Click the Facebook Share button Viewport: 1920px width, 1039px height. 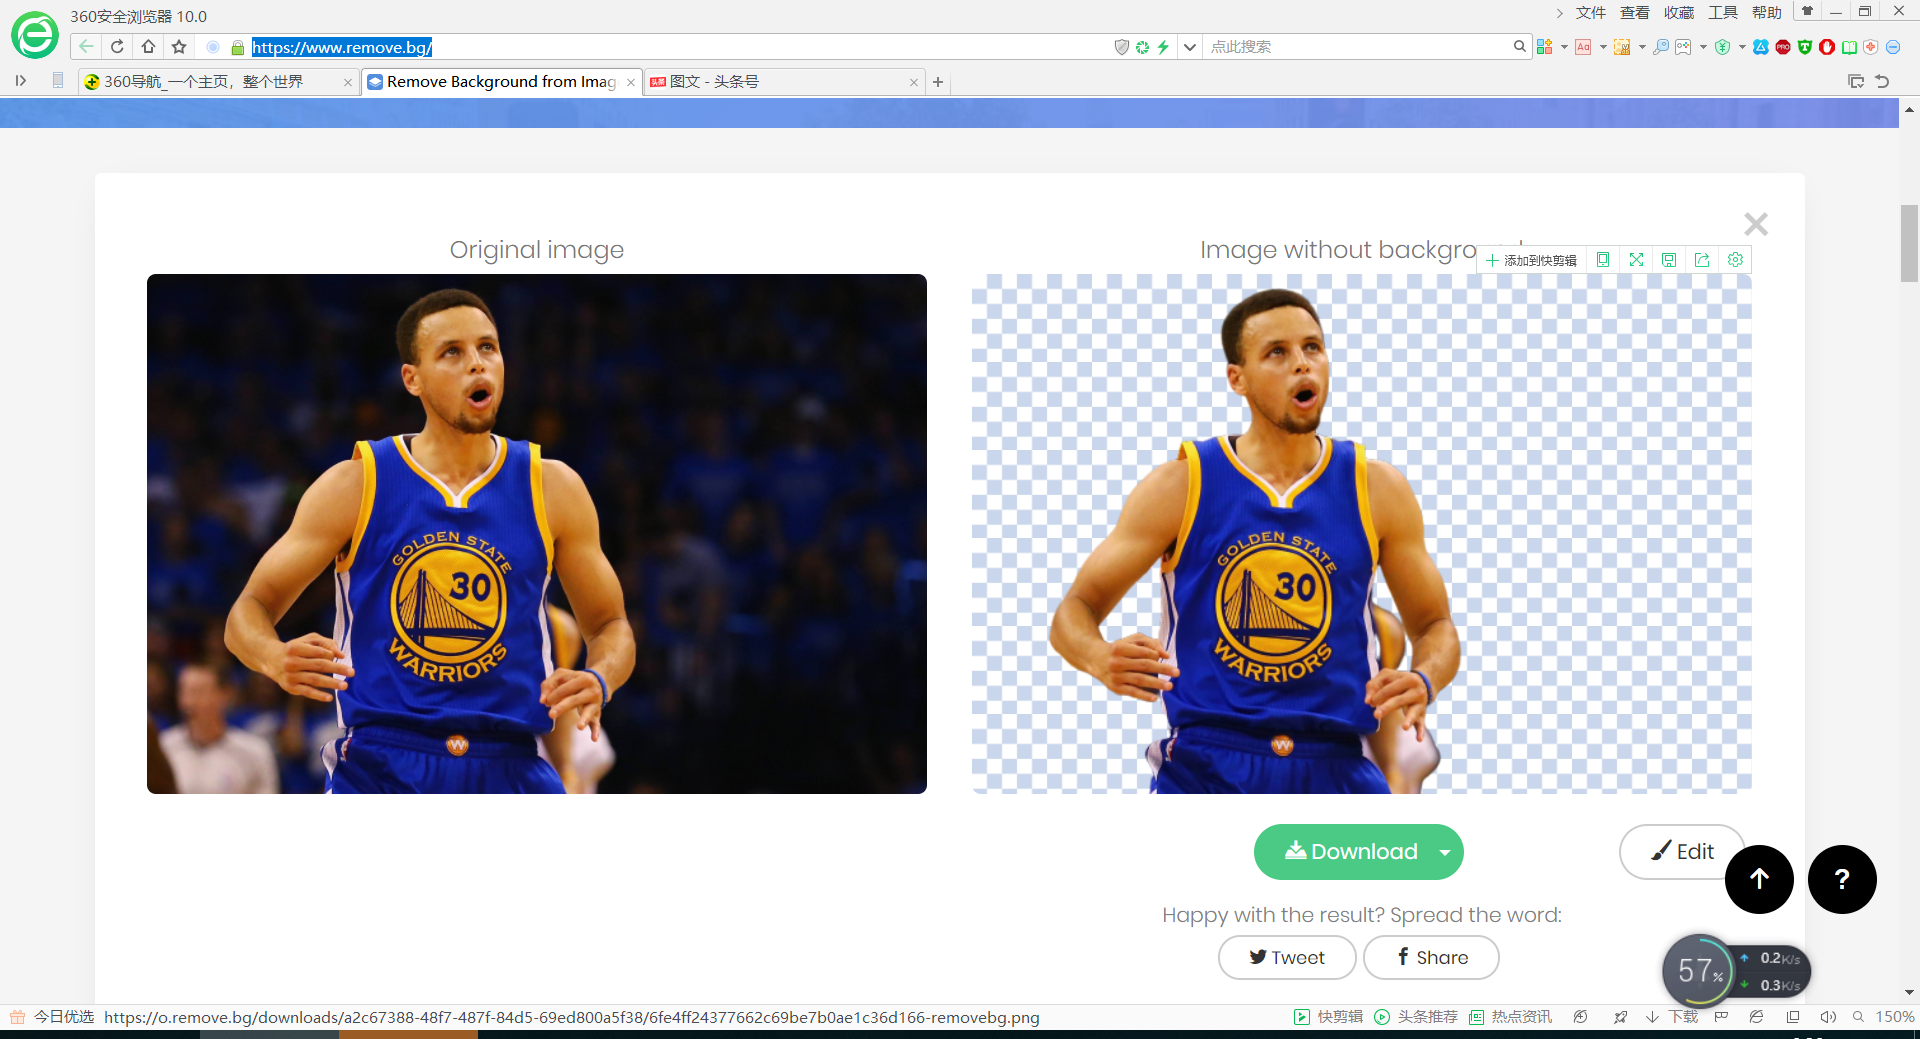[x=1431, y=957]
